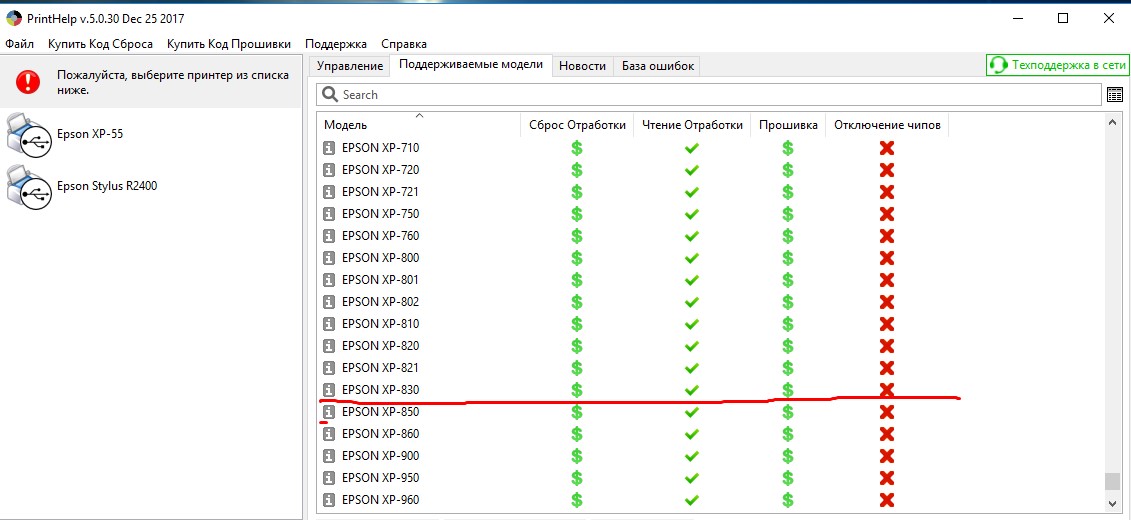Switch to the Новости tab
Viewport: 1131px width, 520px height.
(582, 66)
